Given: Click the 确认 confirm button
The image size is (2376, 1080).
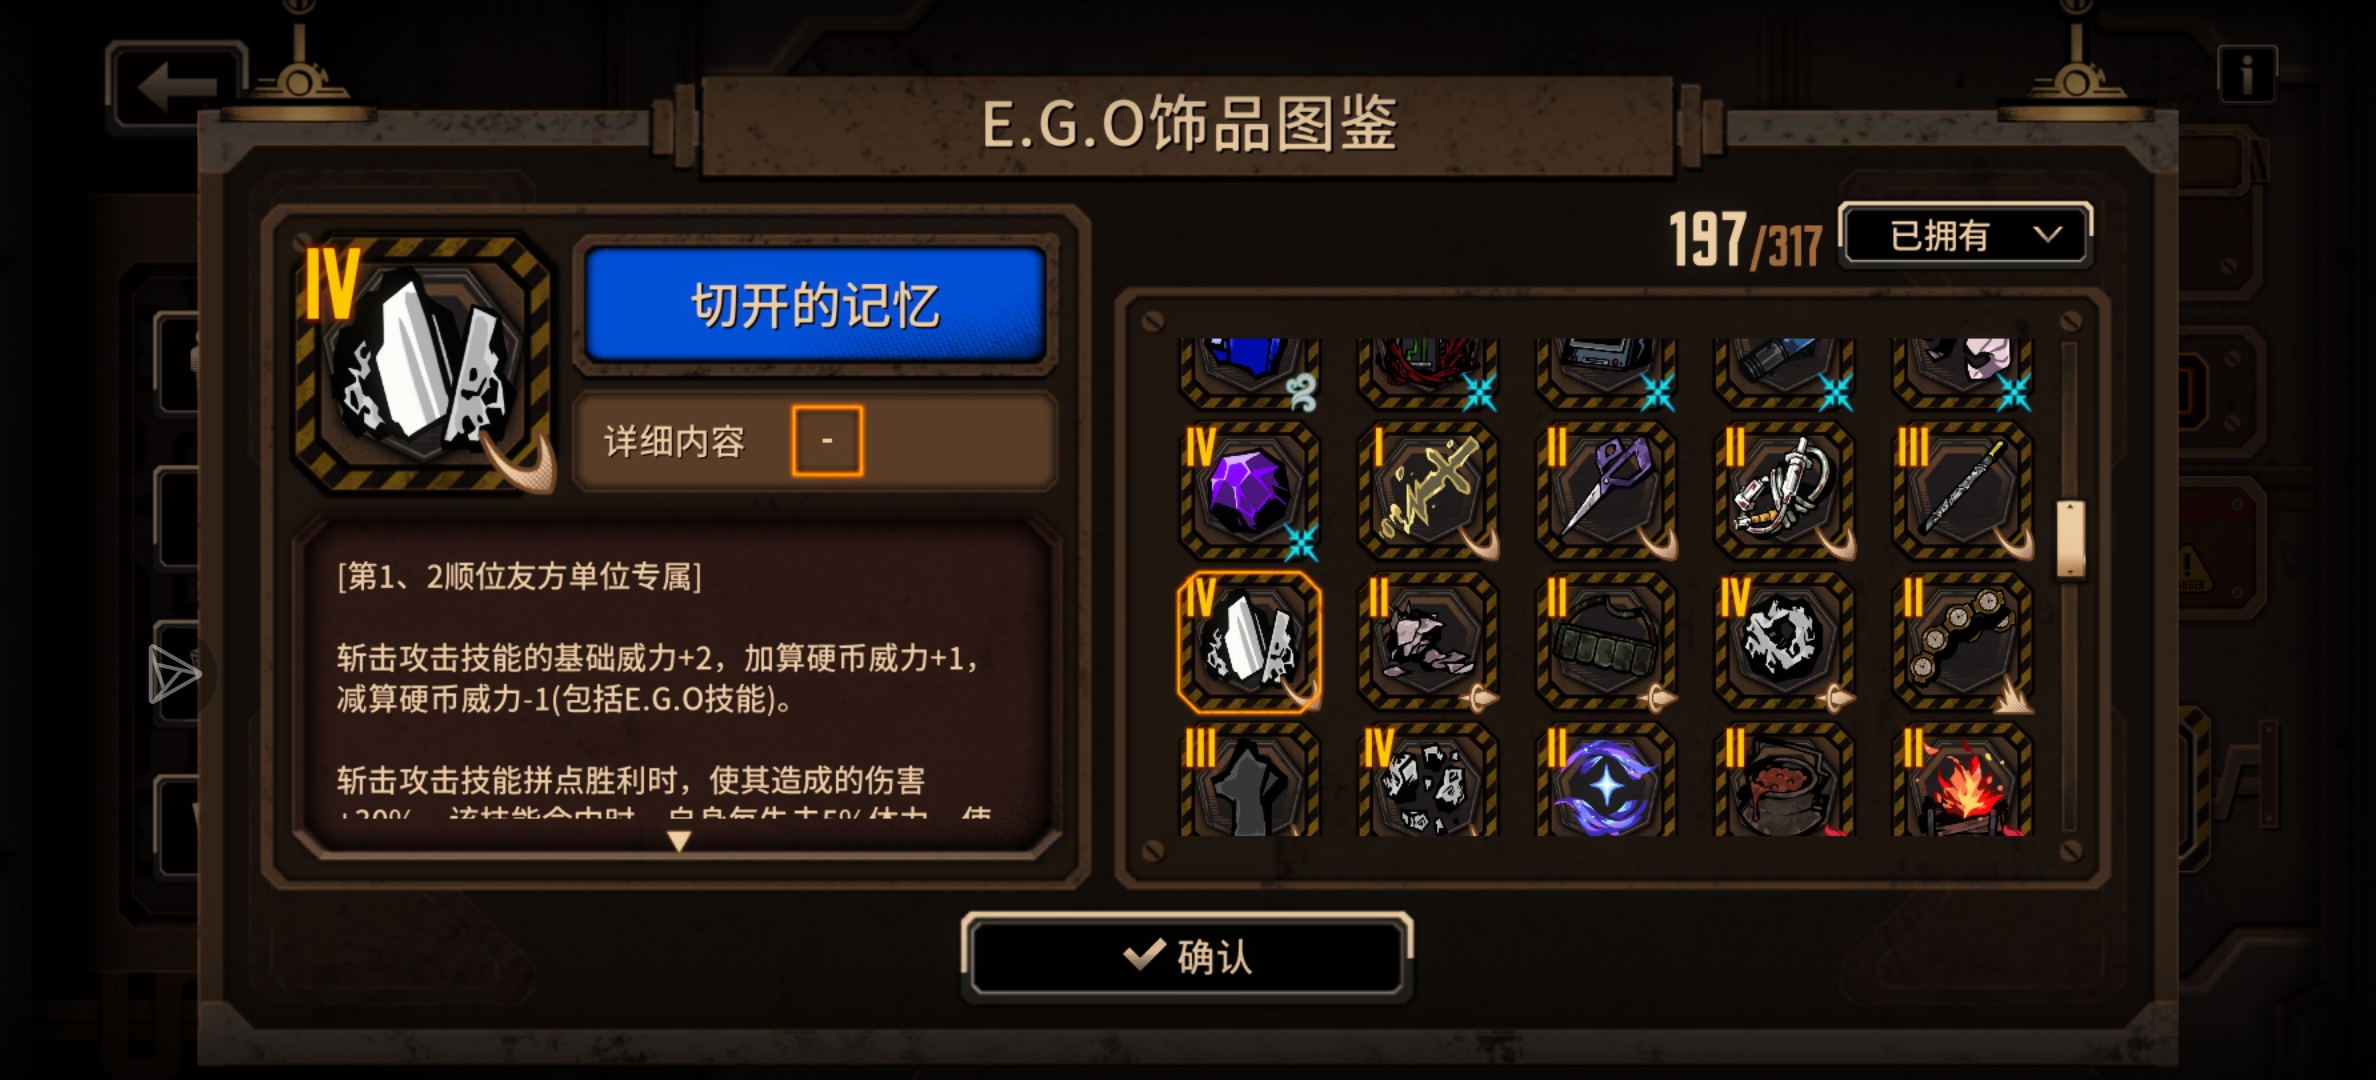Looking at the screenshot, I should point(1187,957).
